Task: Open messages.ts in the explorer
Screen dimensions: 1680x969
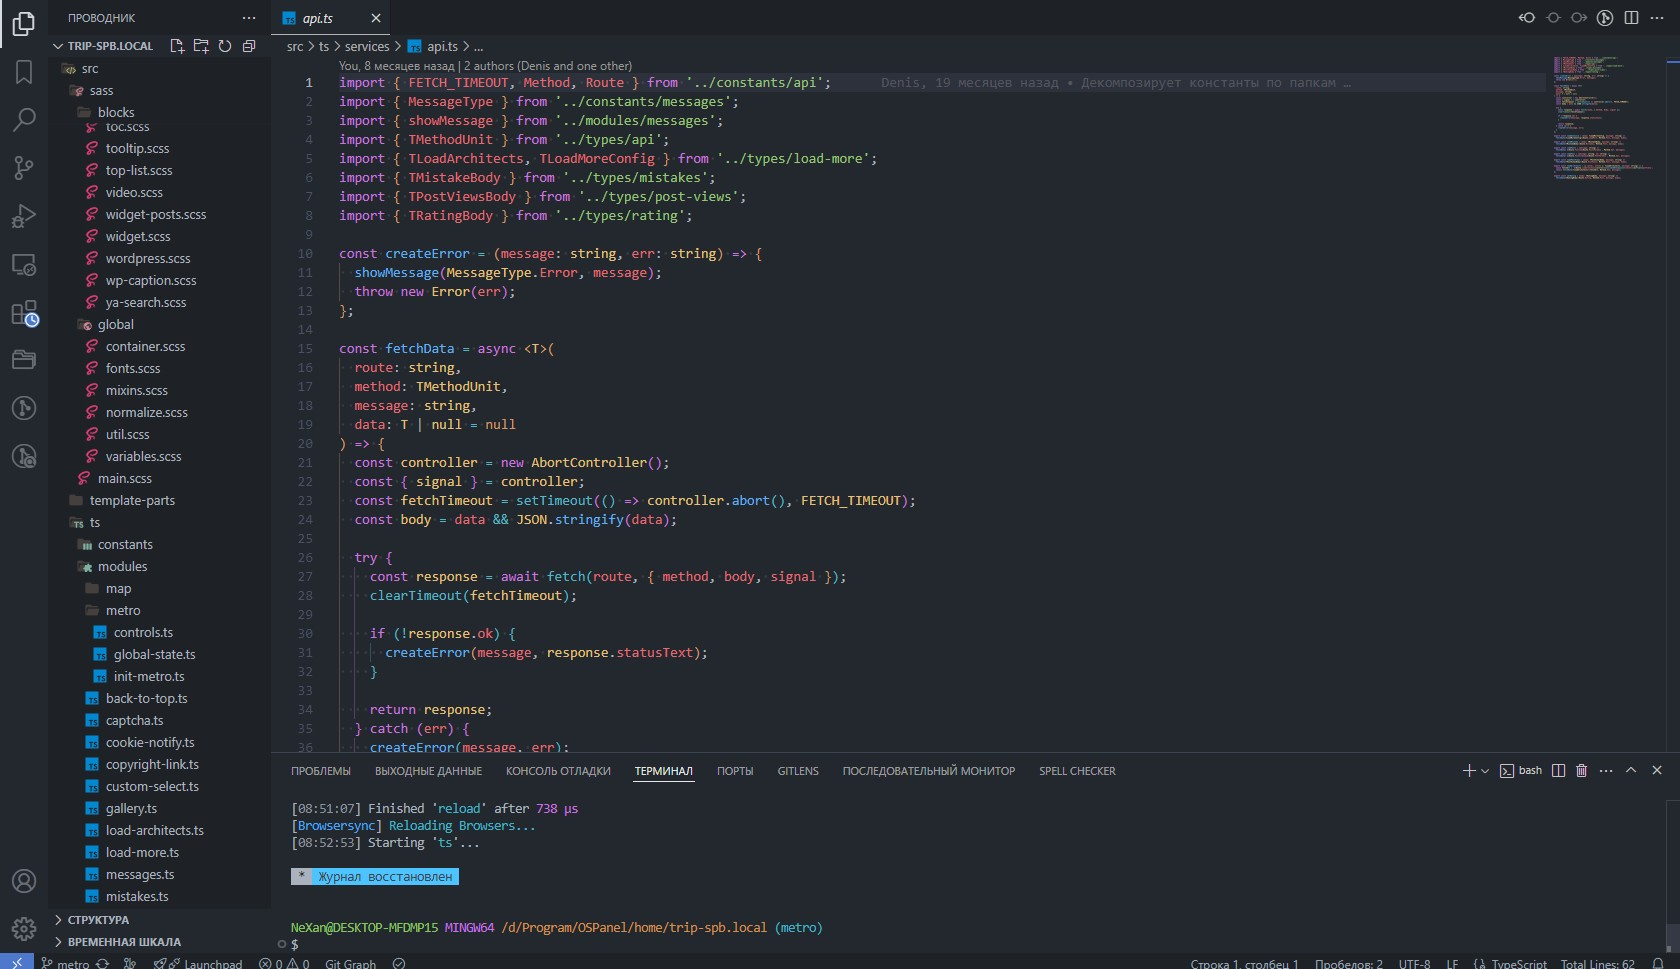Action: pos(139,875)
